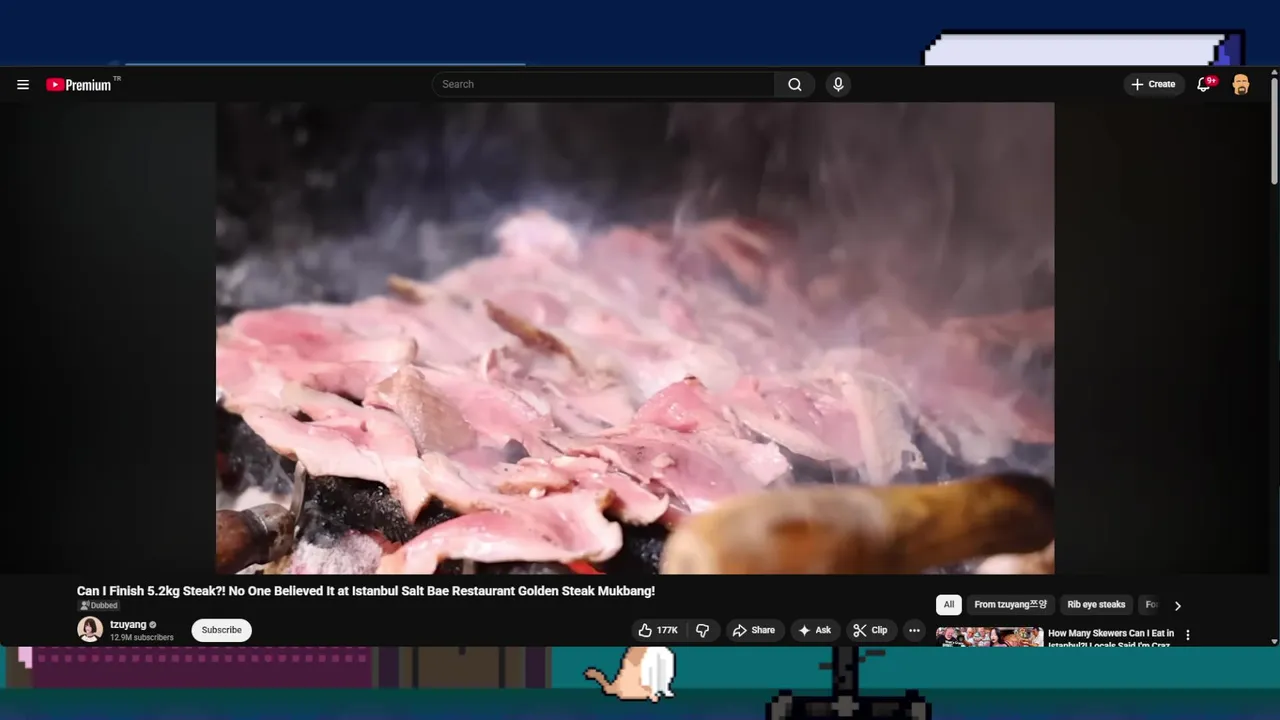Click the scrollbar down arrow
The width and height of the screenshot is (1280, 720).
click(1274, 641)
